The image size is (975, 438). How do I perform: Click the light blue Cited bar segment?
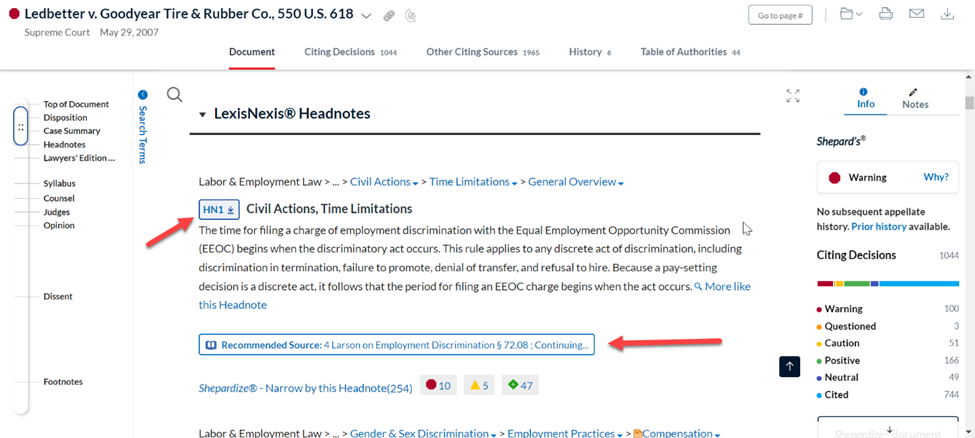coord(919,284)
